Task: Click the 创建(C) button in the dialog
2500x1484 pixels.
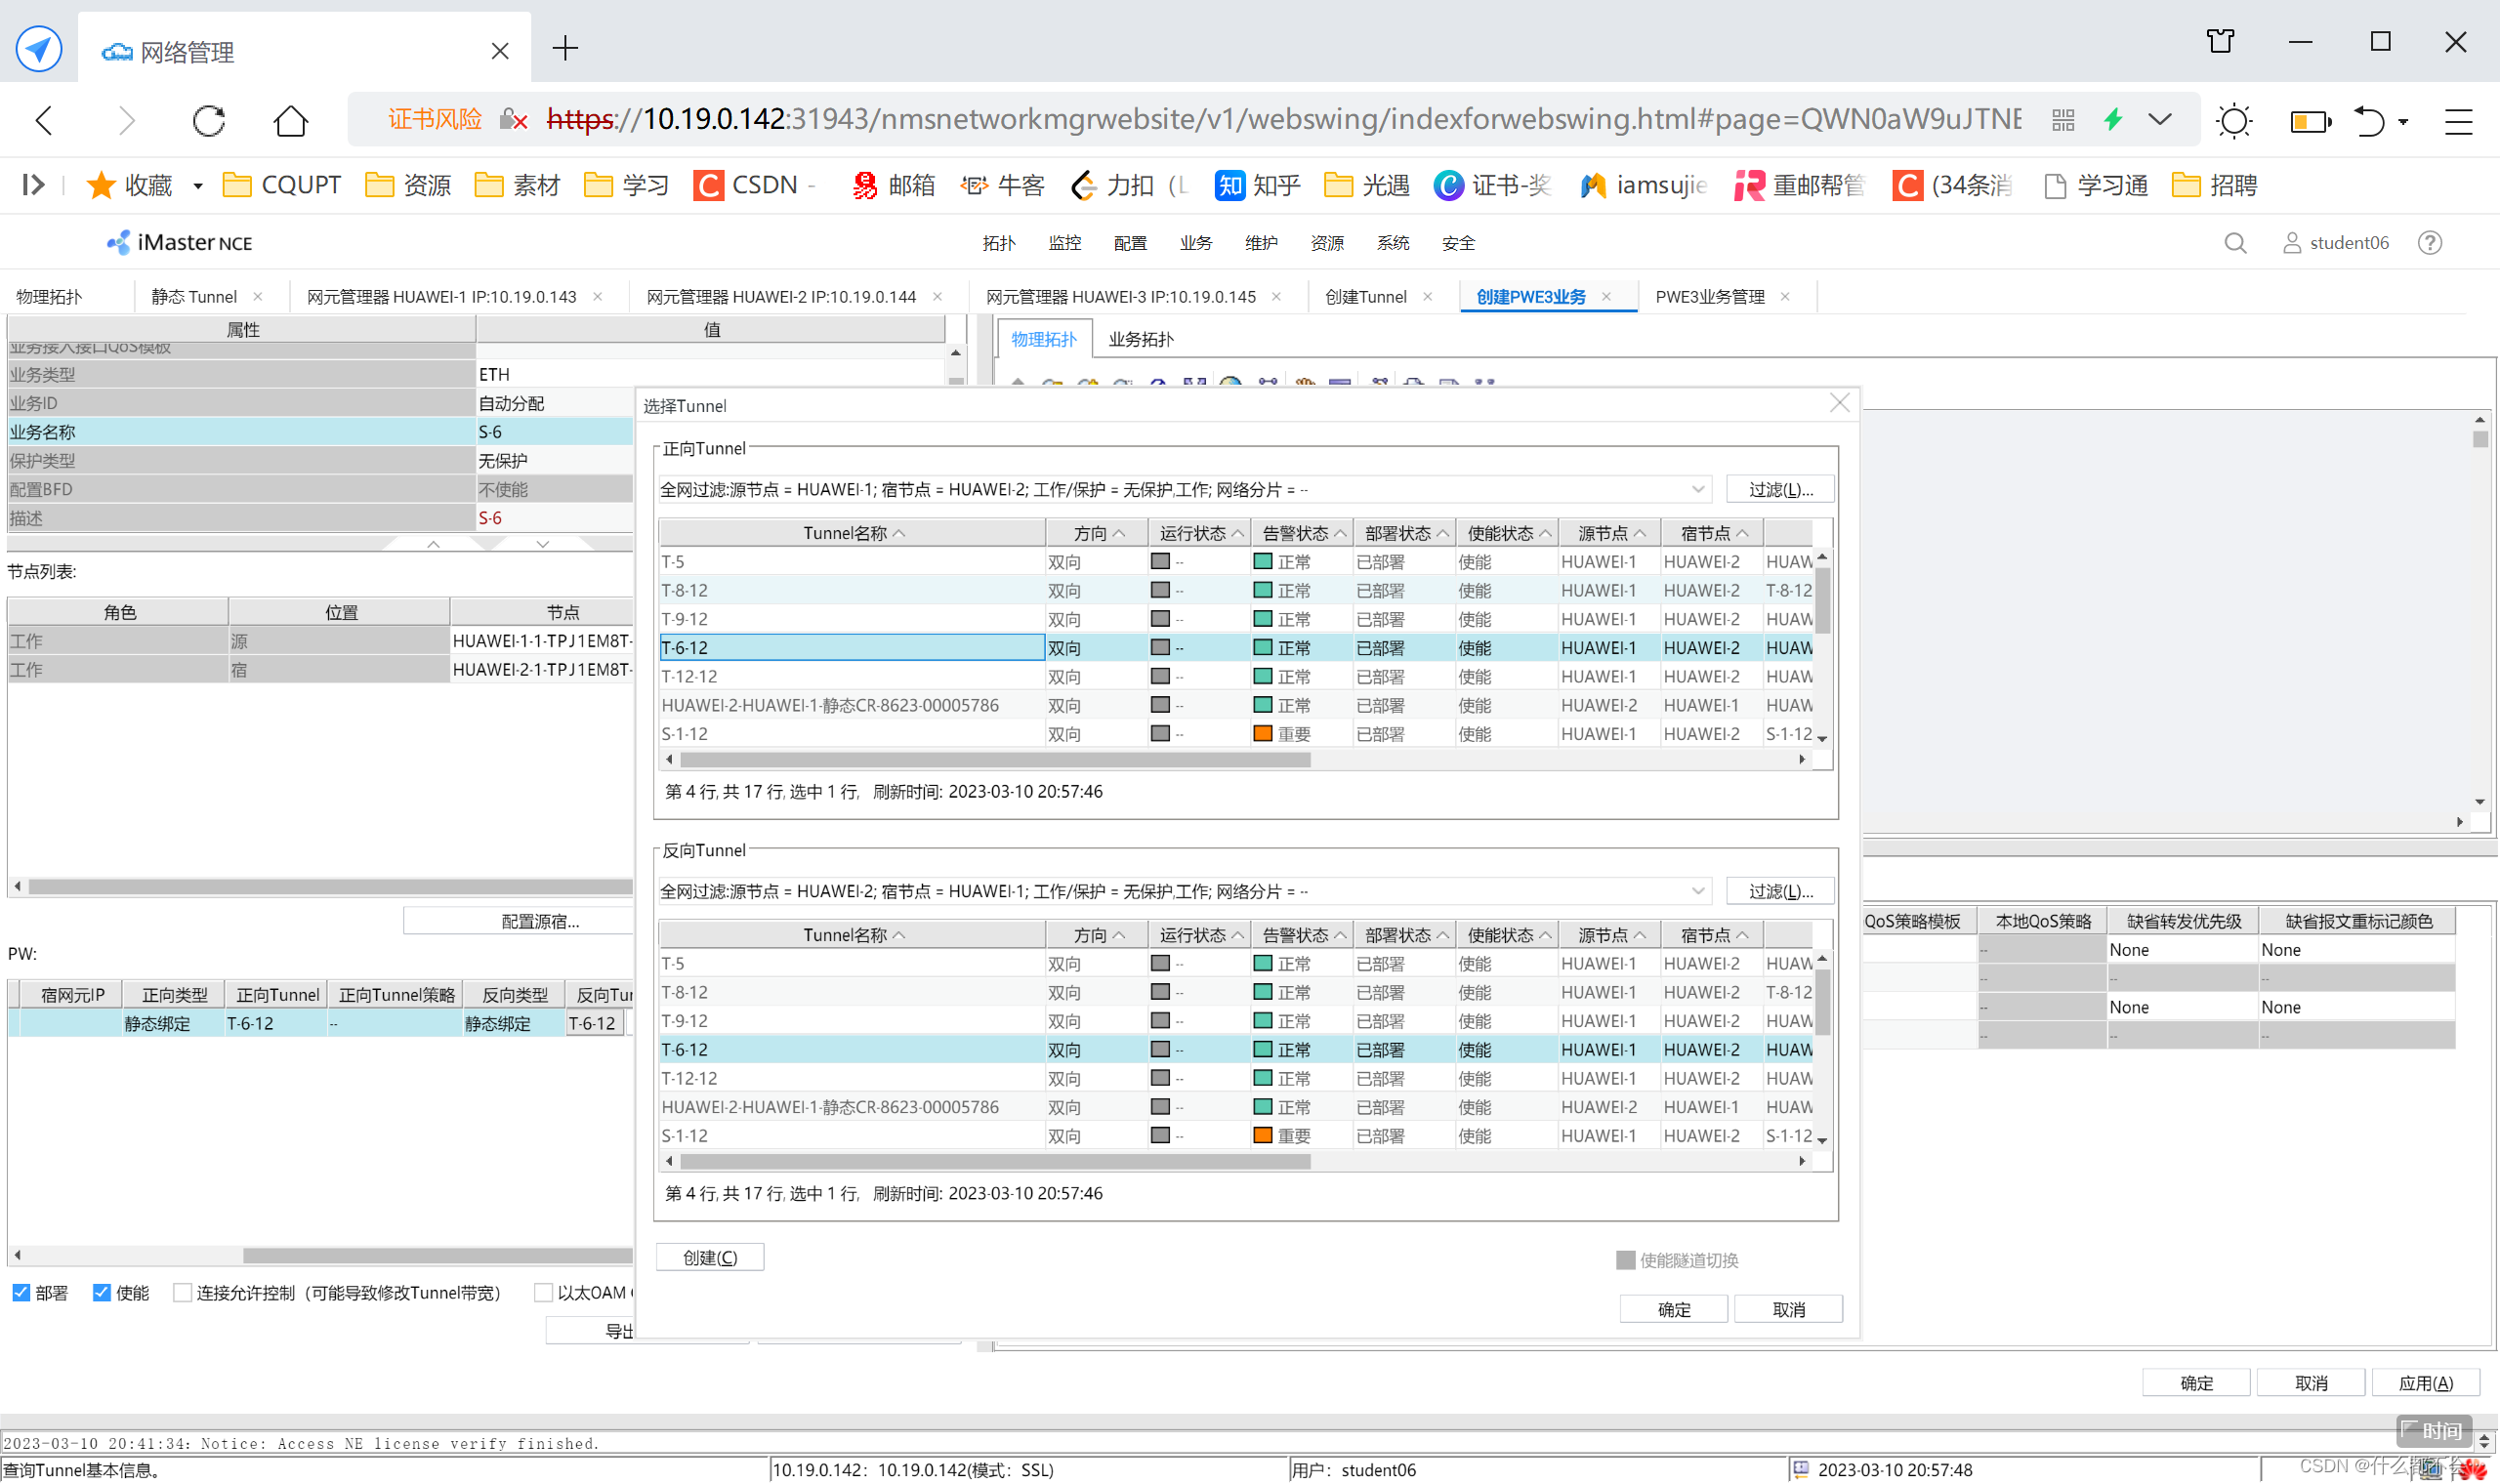Action: click(710, 1258)
